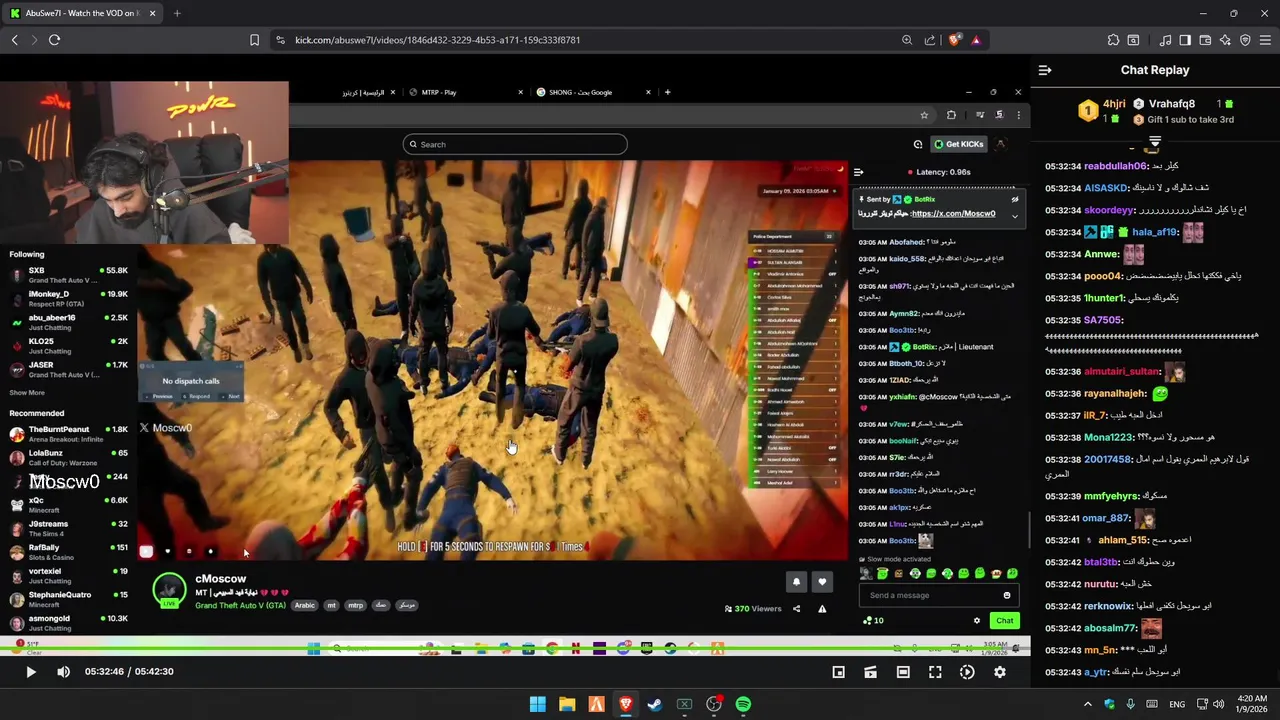Expand the gift leaderboard arrow
The height and width of the screenshot is (720, 1280).
pyautogui.click(x=1155, y=141)
